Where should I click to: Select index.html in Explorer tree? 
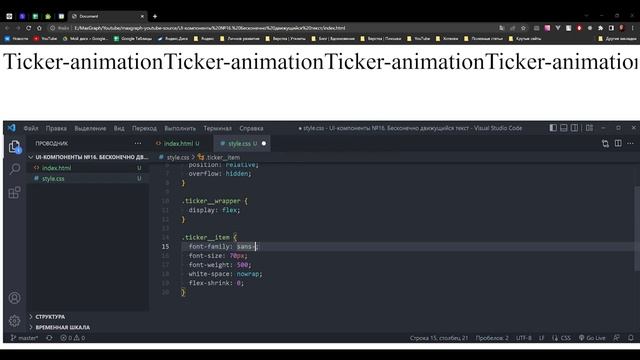[x=88, y=168]
